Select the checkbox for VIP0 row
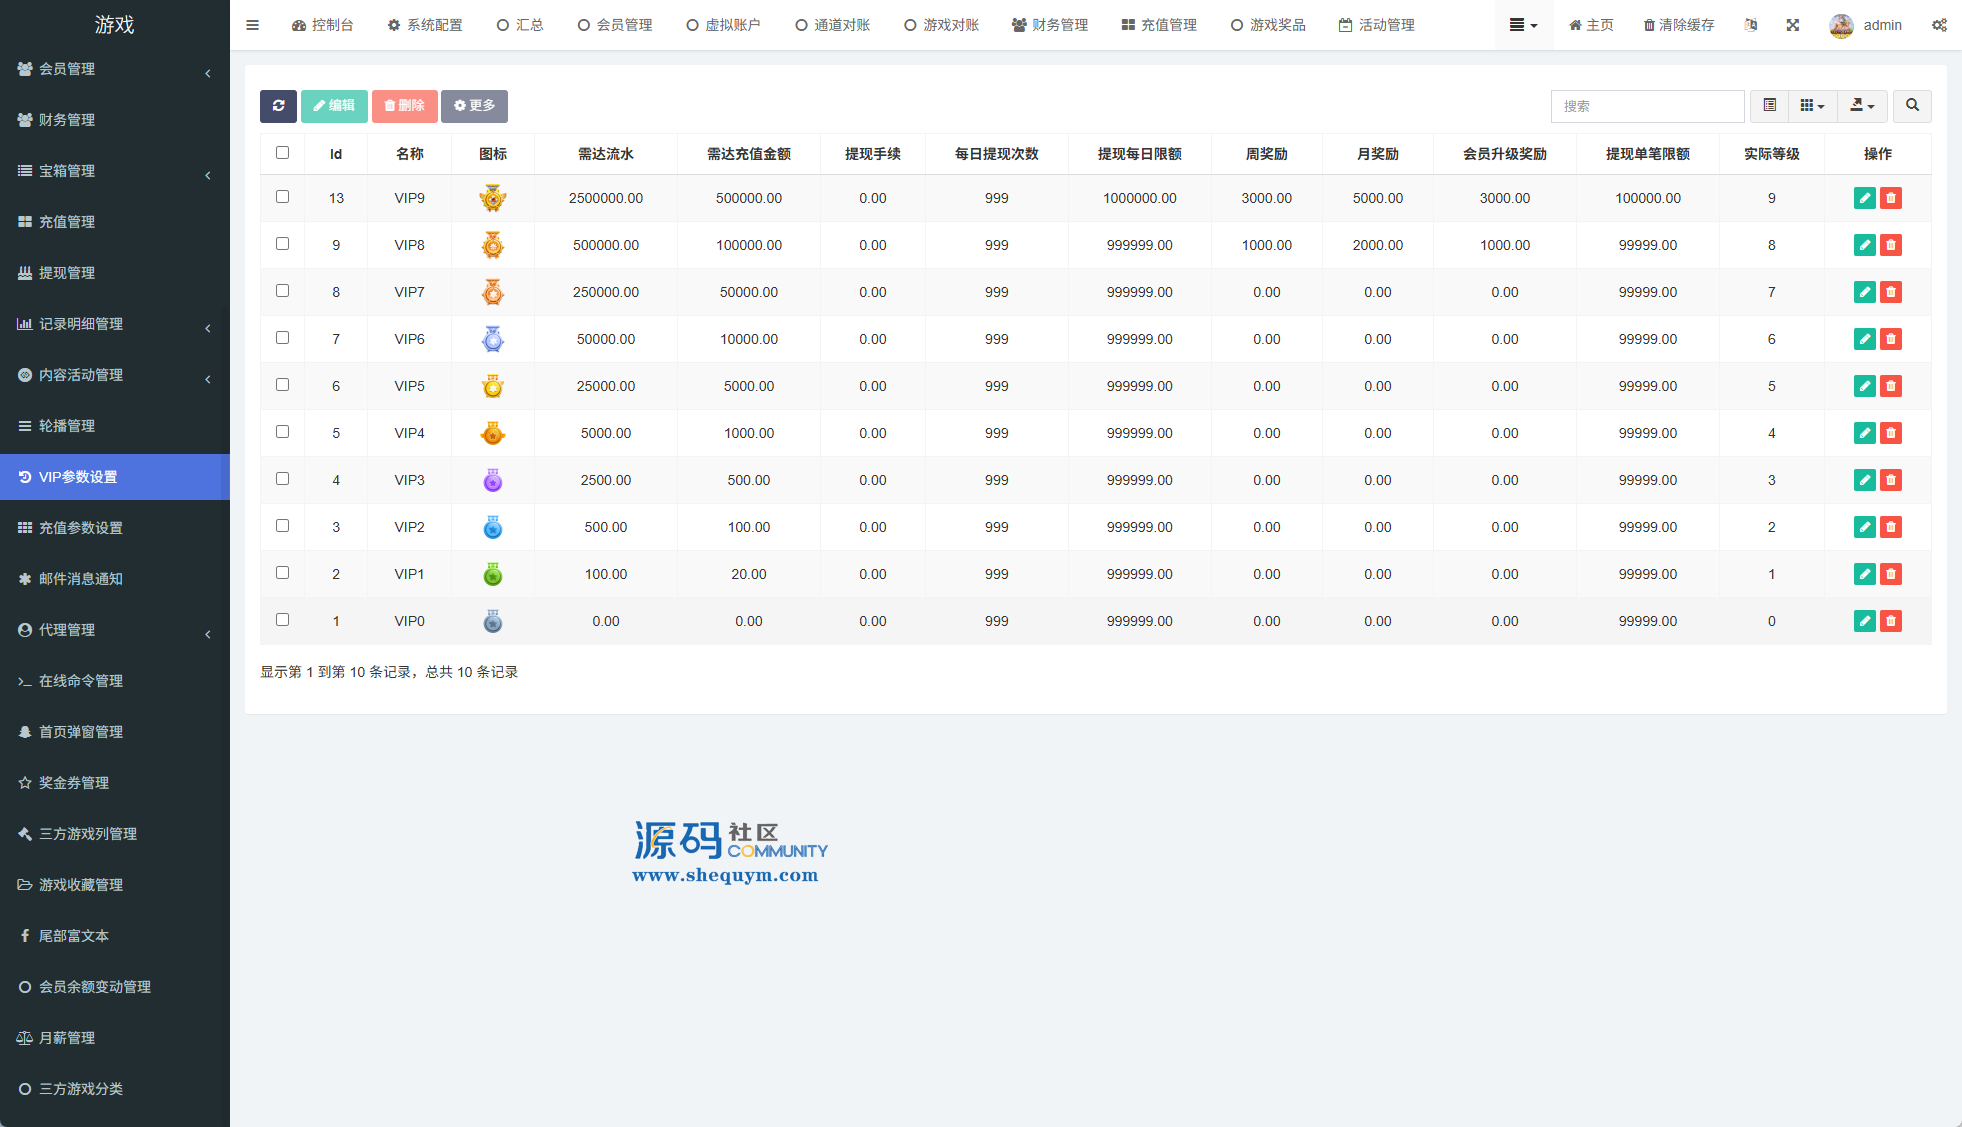The height and width of the screenshot is (1127, 1962). coord(282,620)
